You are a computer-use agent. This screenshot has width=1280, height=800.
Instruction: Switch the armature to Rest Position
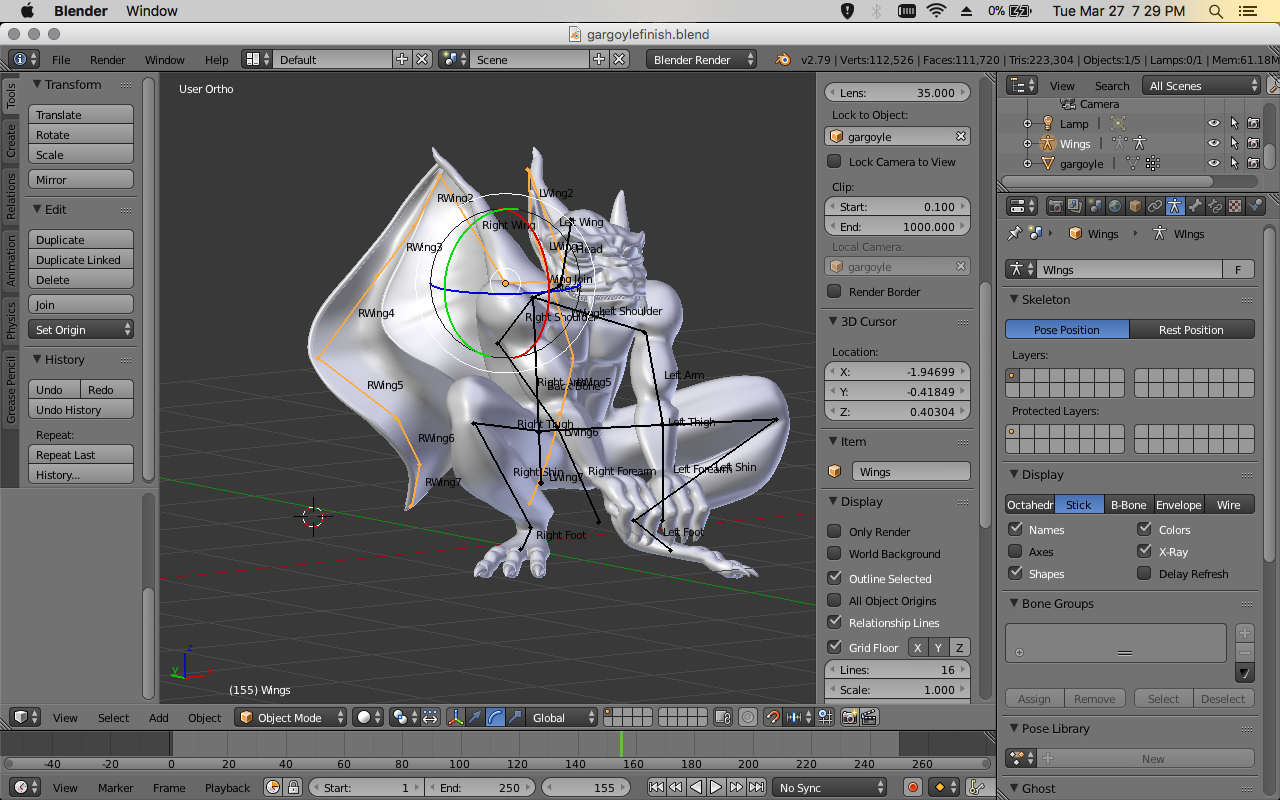(x=1191, y=329)
